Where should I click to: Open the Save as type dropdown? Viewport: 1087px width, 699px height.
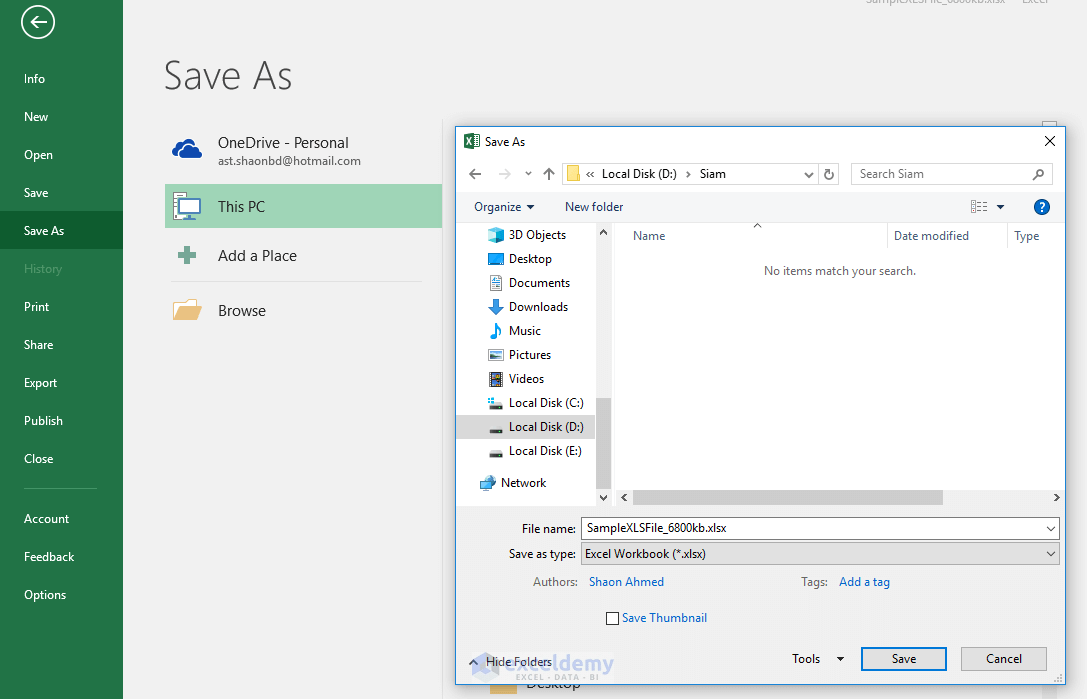(1050, 553)
